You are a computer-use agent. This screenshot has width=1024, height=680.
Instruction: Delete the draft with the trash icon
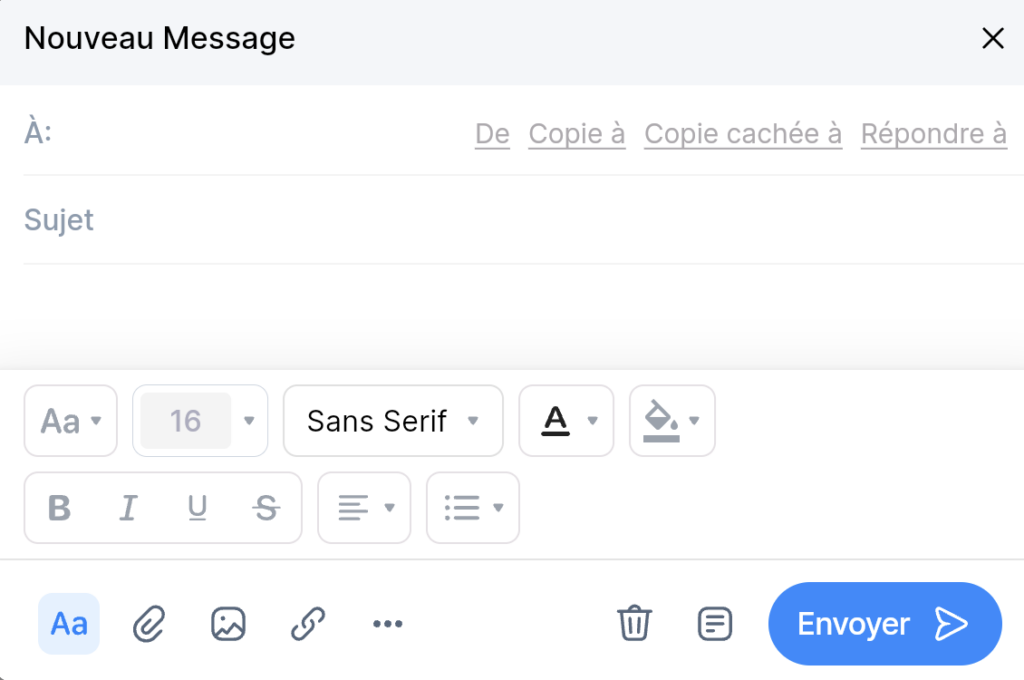pos(634,623)
